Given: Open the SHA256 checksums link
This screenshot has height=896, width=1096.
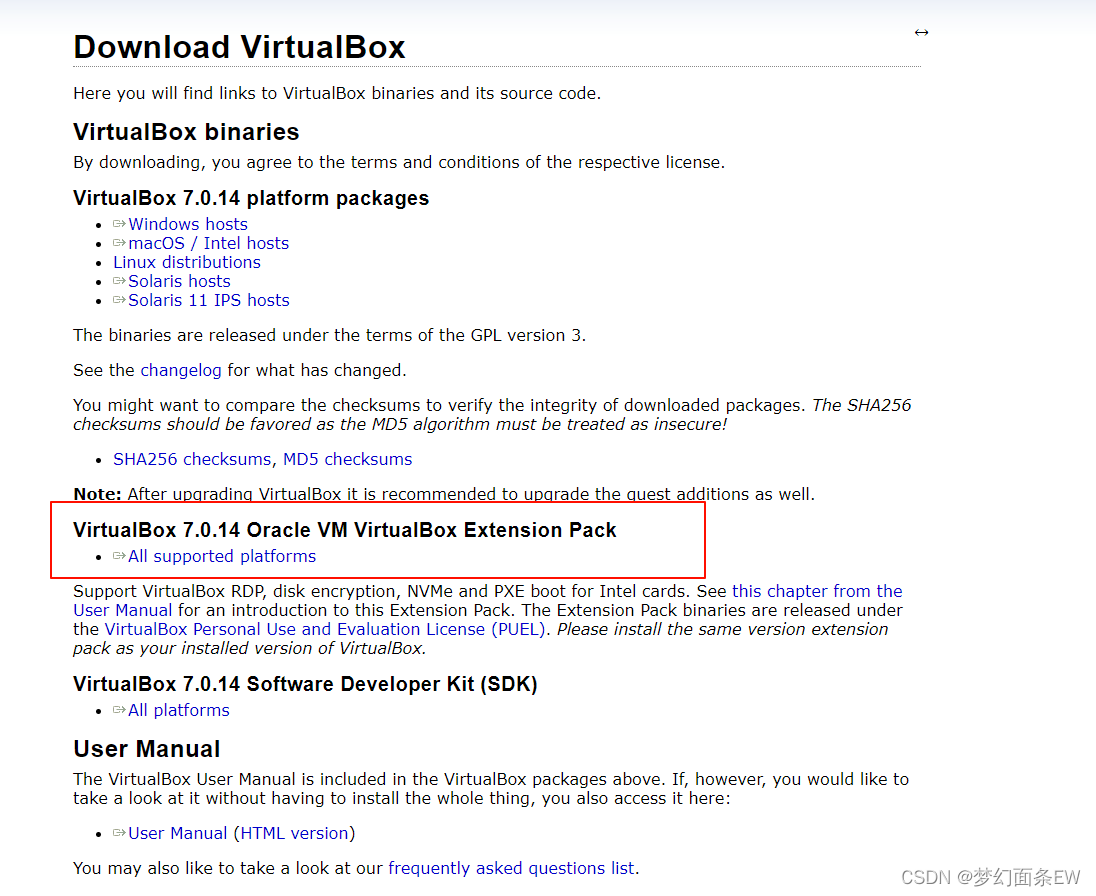Looking at the screenshot, I should click(x=192, y=459).
